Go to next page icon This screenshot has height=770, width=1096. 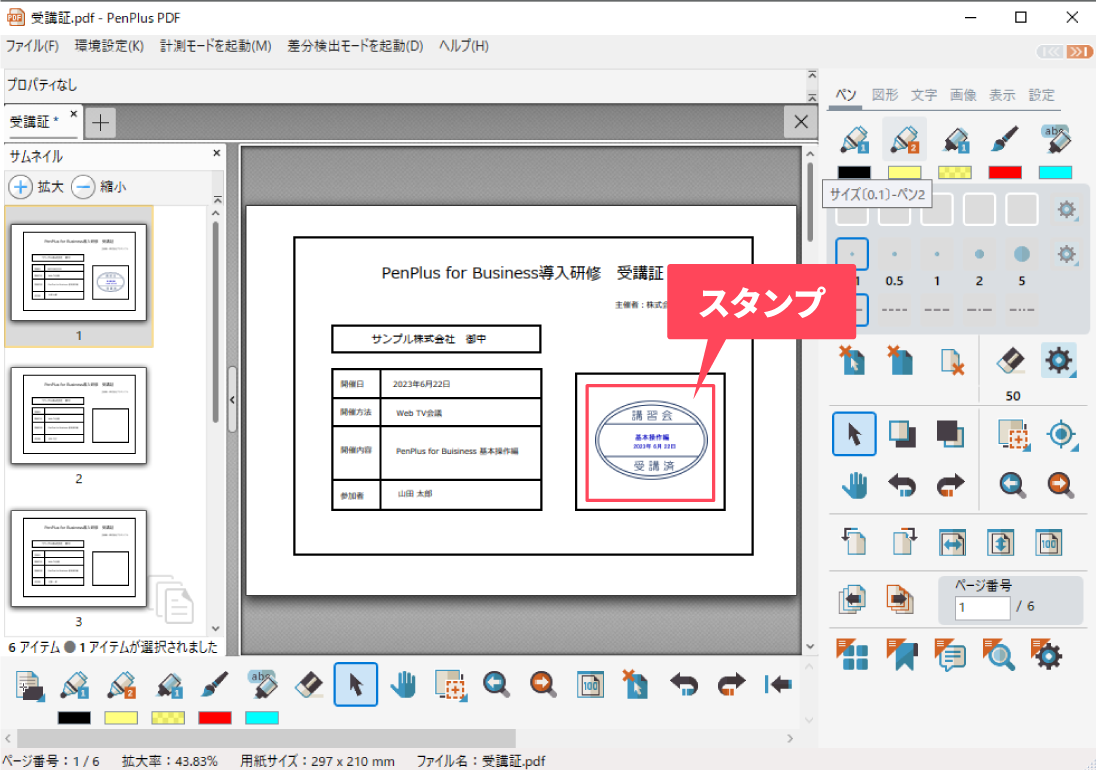click(900, 599)
